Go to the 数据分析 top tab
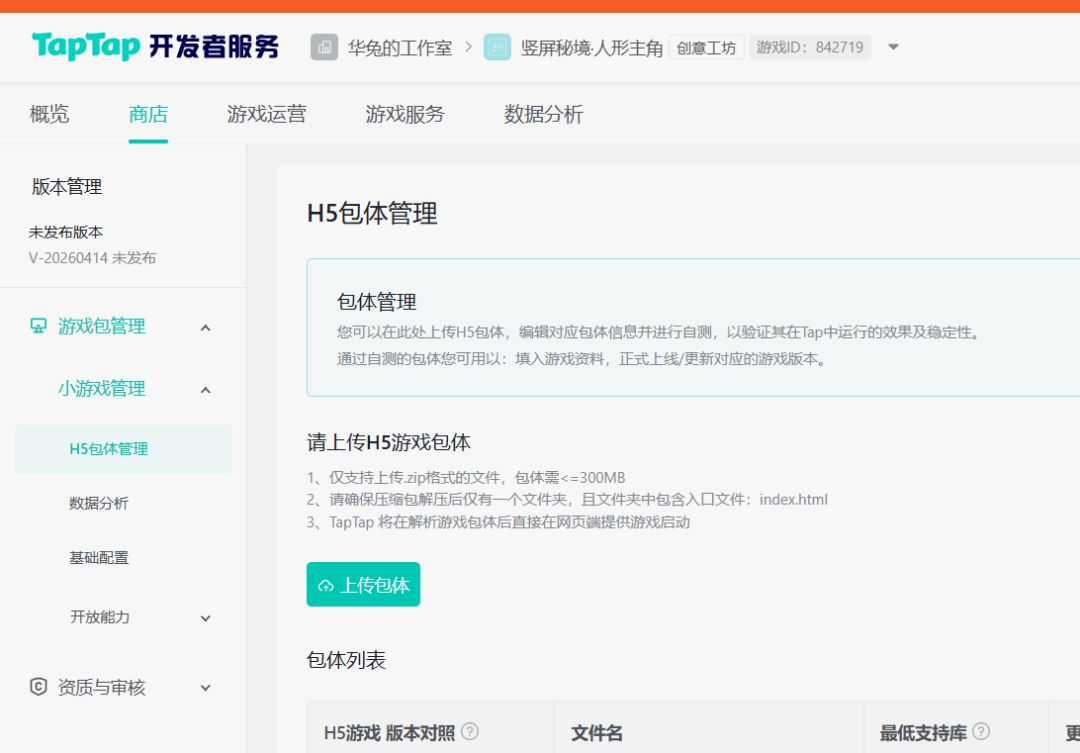The width and height of the screenshot is (1080, 753). (543, 114)
